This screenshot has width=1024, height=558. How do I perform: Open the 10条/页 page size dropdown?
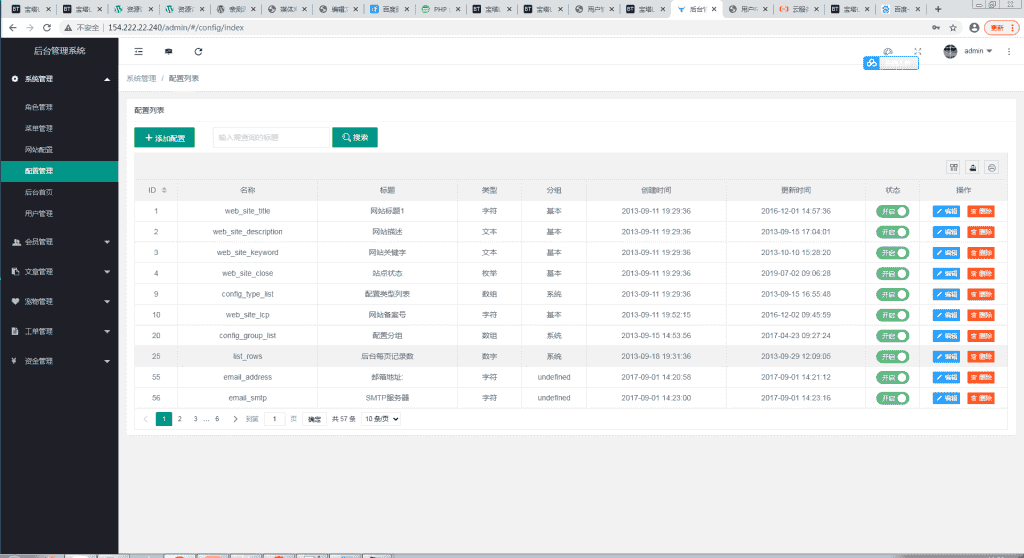pyautogui.click(x=381, y=419)
